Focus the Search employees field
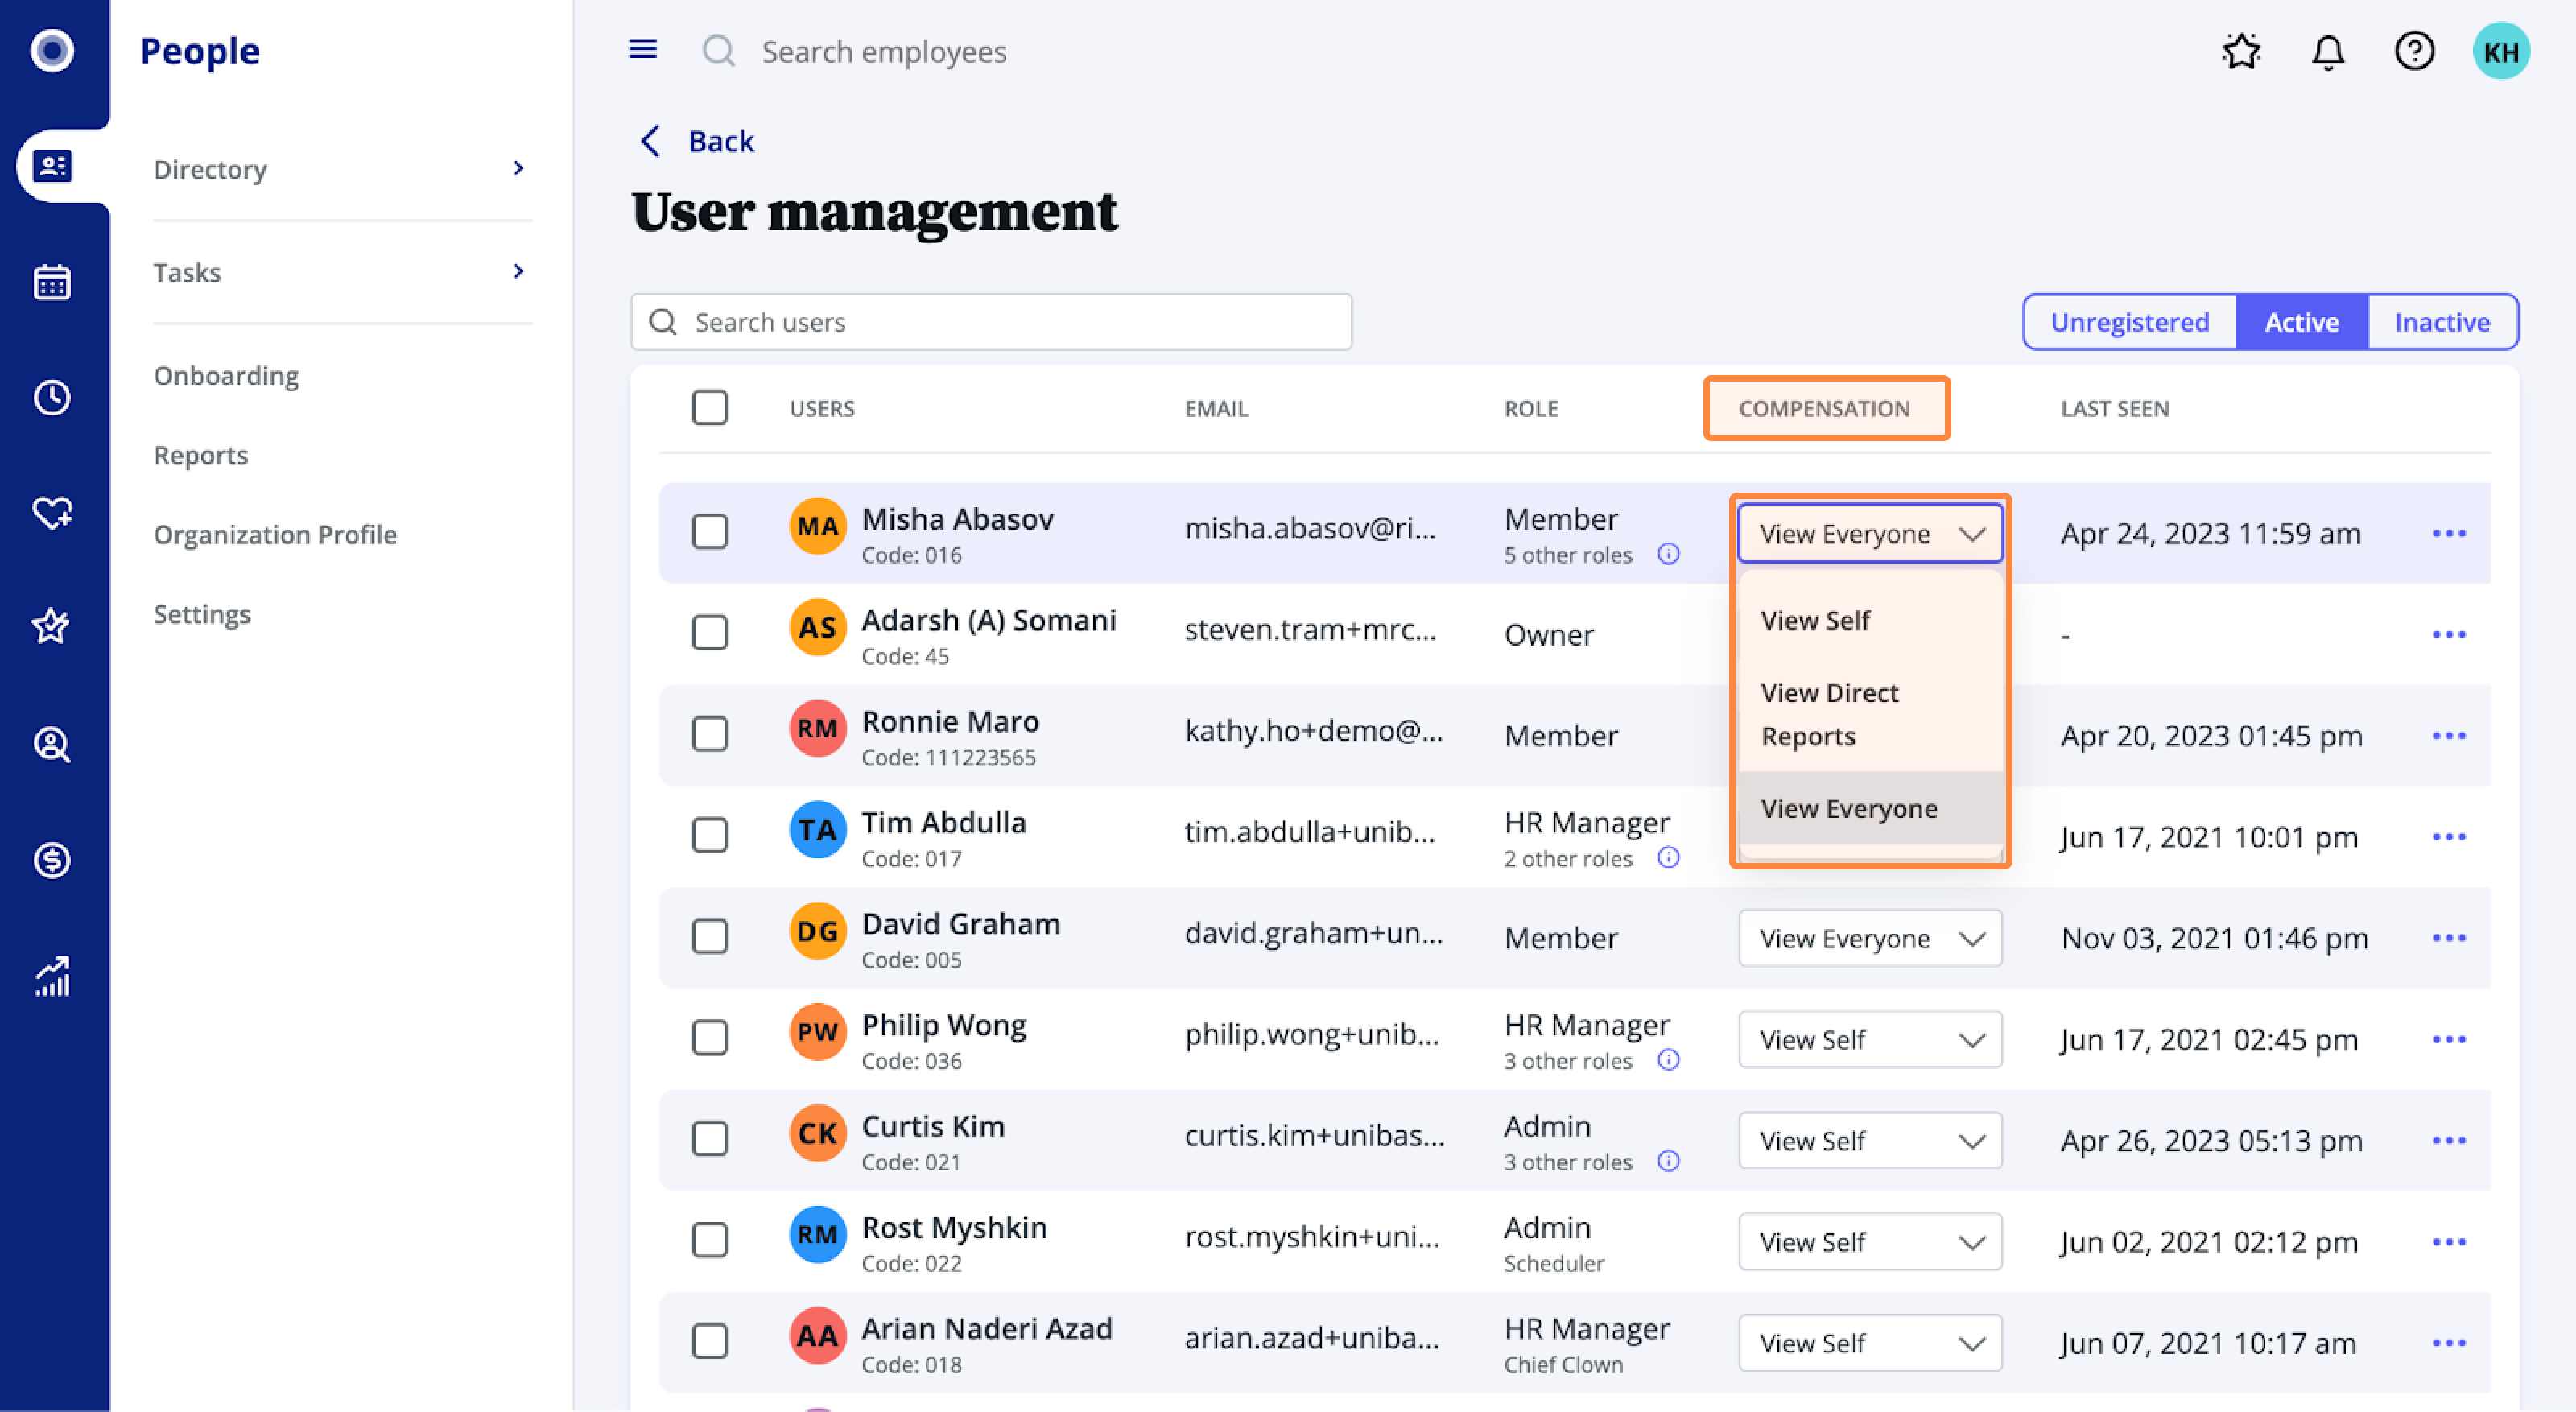 pos(884,51)
